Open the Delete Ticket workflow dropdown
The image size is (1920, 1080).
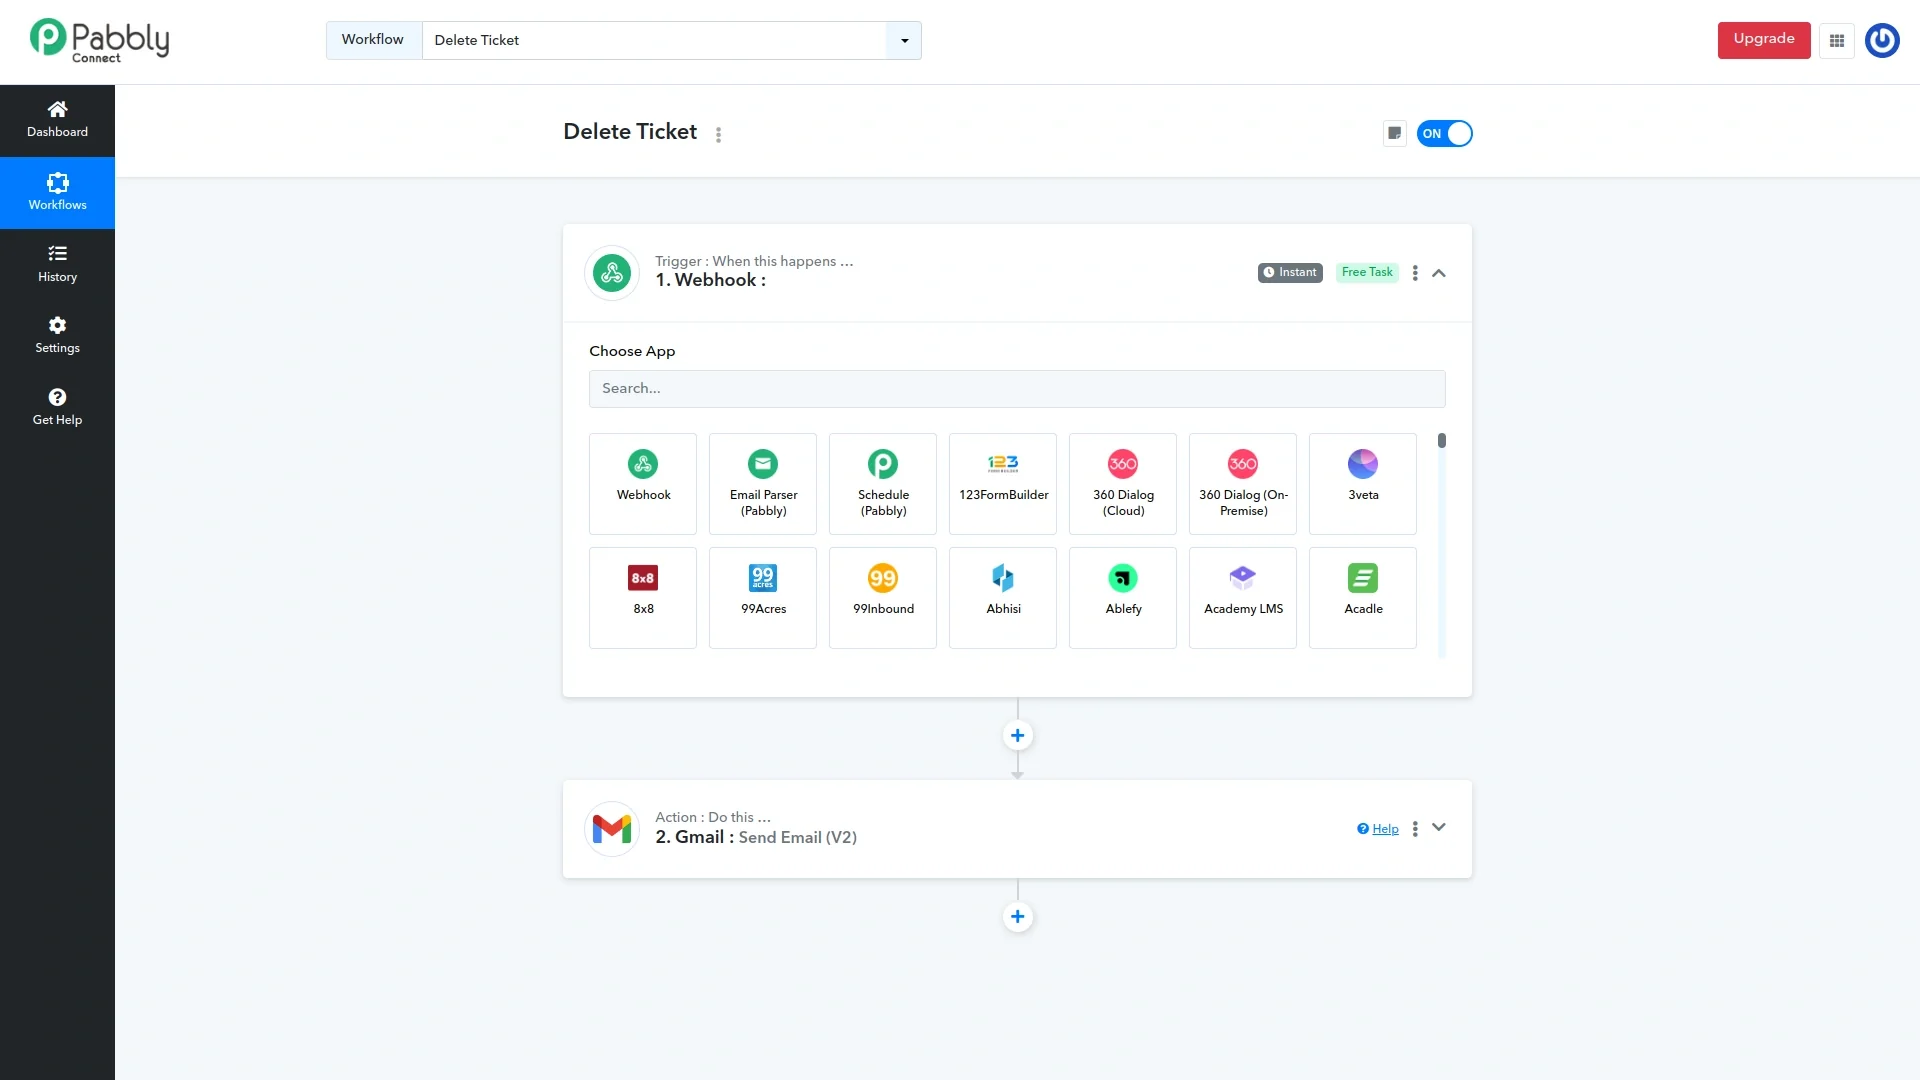click(x=904, y=41)
